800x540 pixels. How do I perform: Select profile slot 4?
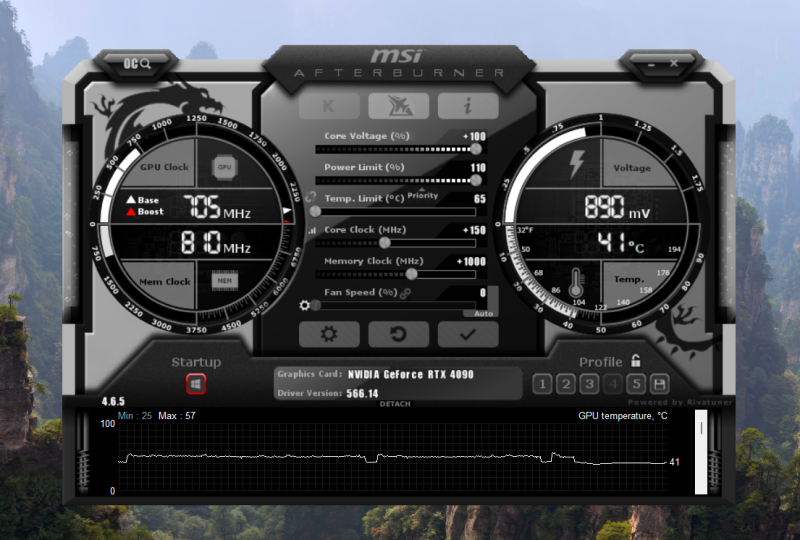click(613, 384)
